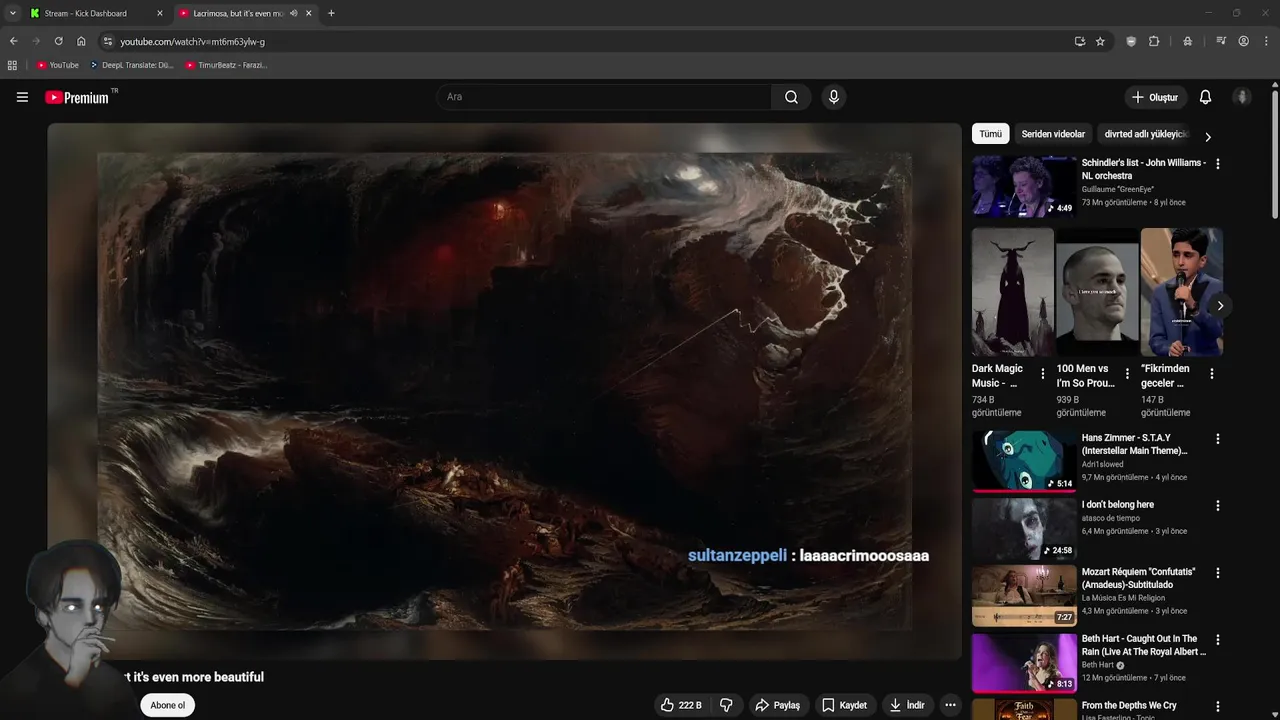
Task: Open the YouTube guide hamburger menu
Action: coord(22,97)
